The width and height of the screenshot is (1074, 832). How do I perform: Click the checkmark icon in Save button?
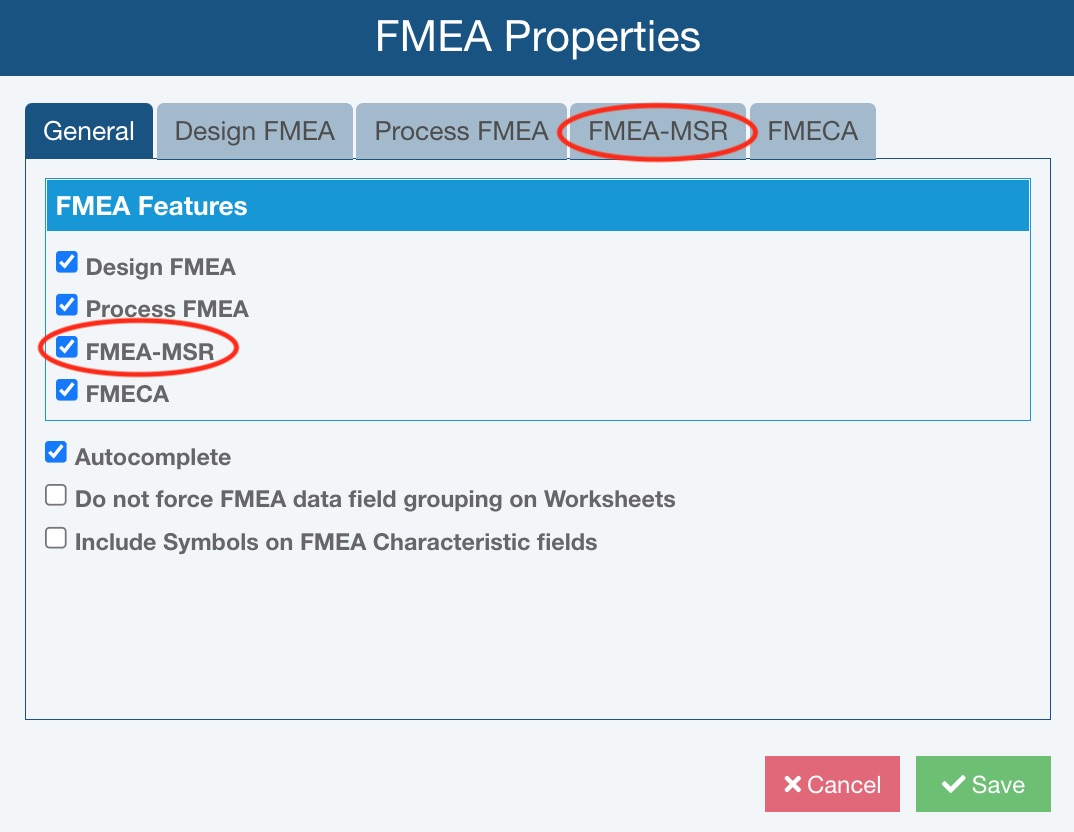(x=953, y=784)
